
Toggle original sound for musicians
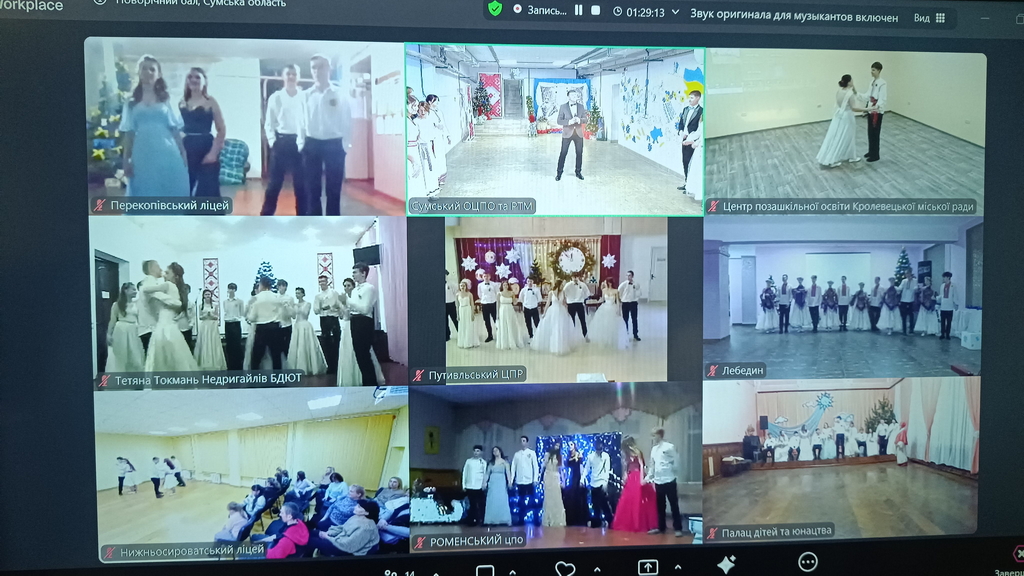tap(794, 16)
